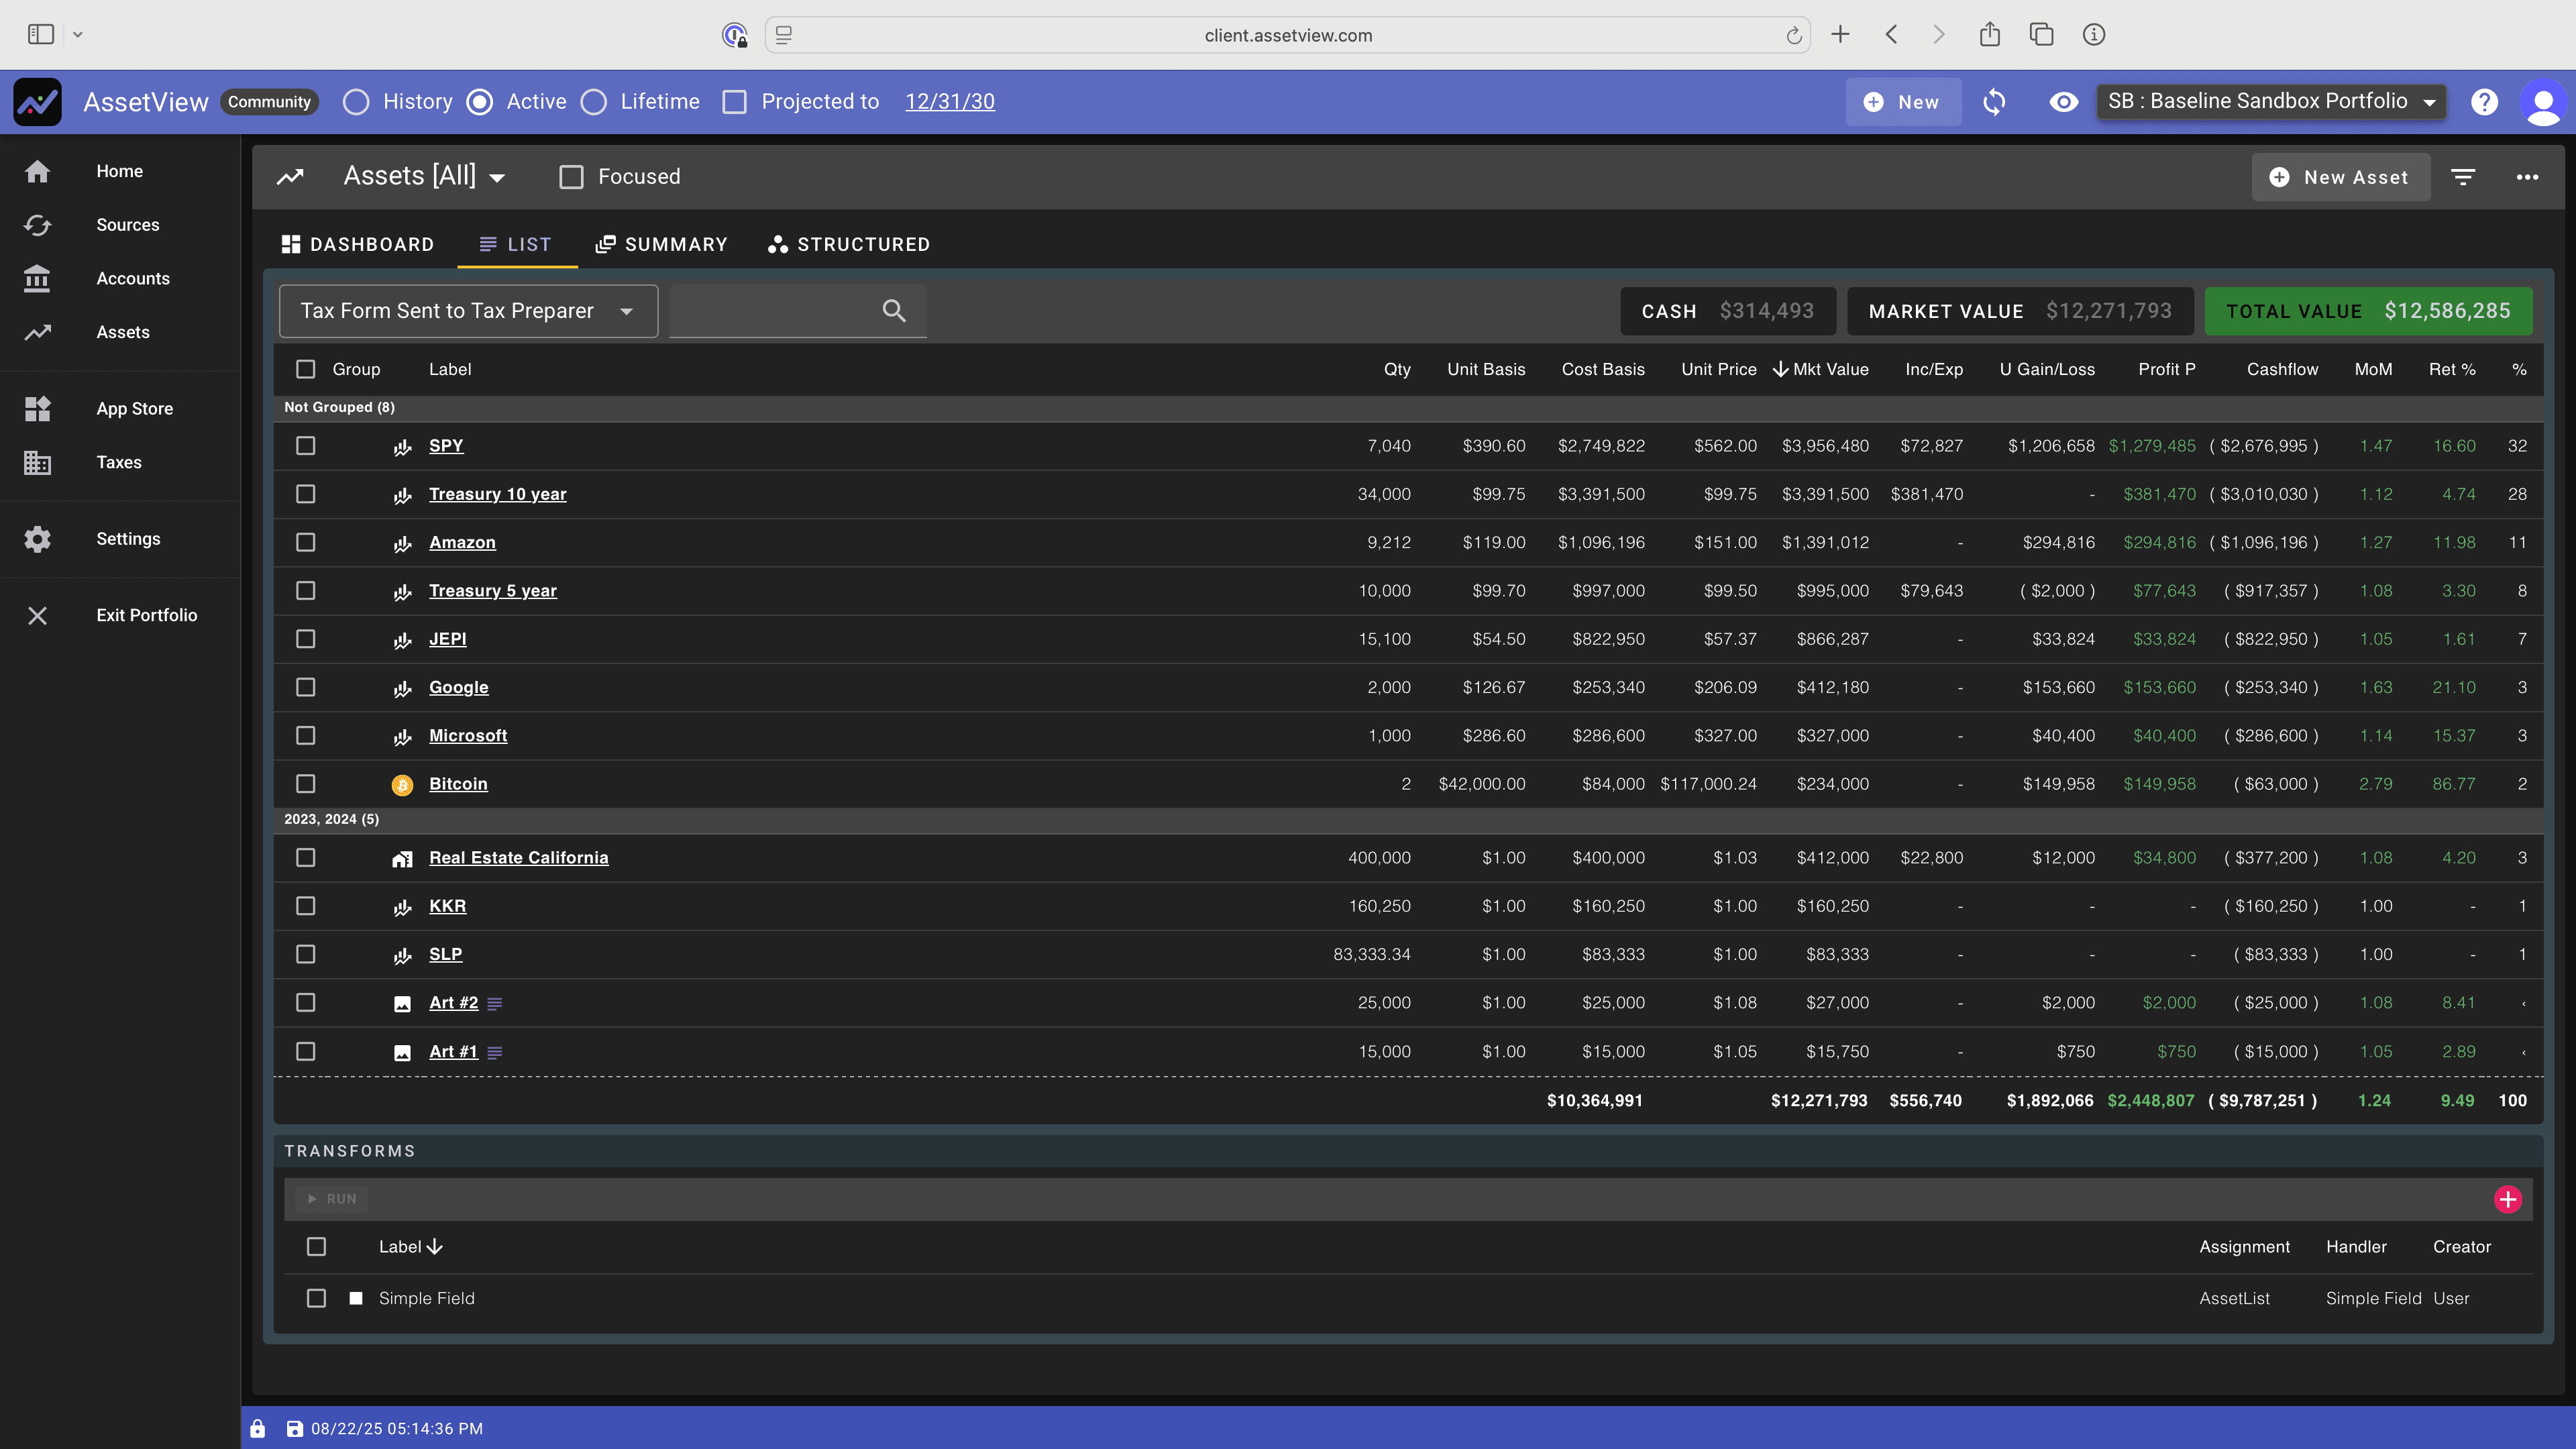Check the Bitcoin row checkbox
This screenshot has height=1449, width=2576.
(306, 784)
